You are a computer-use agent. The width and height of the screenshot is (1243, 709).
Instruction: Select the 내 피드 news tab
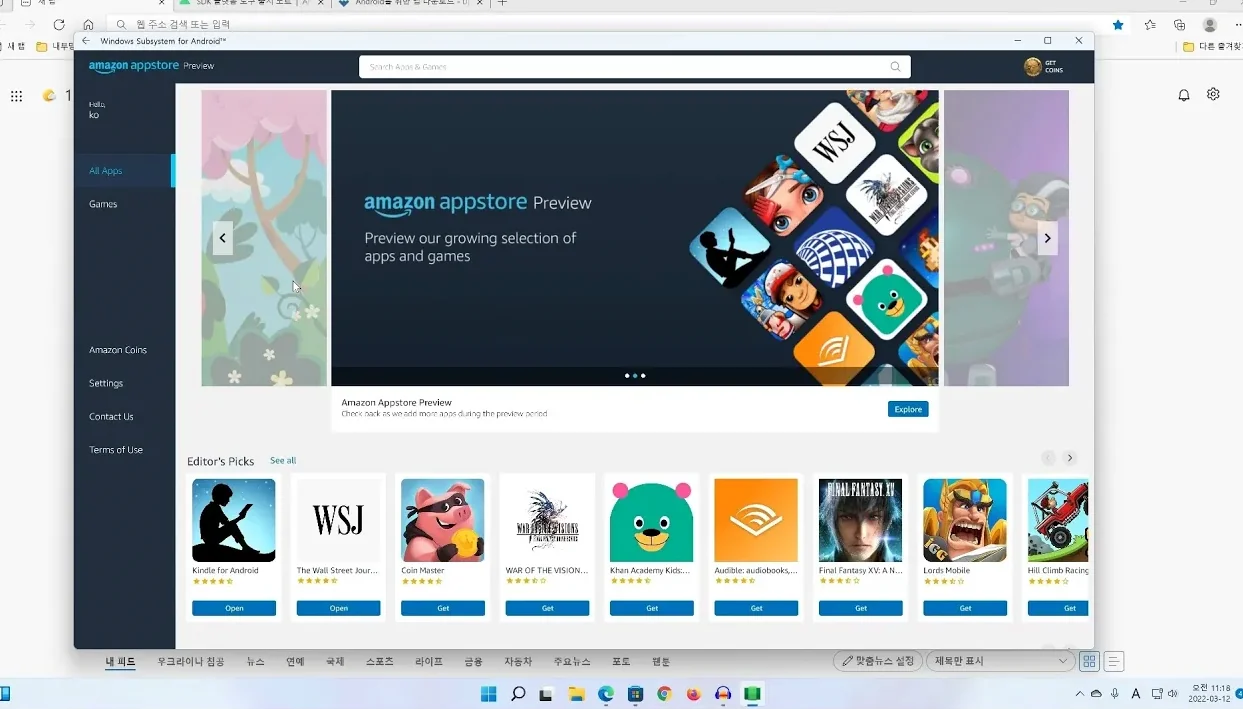121,662
